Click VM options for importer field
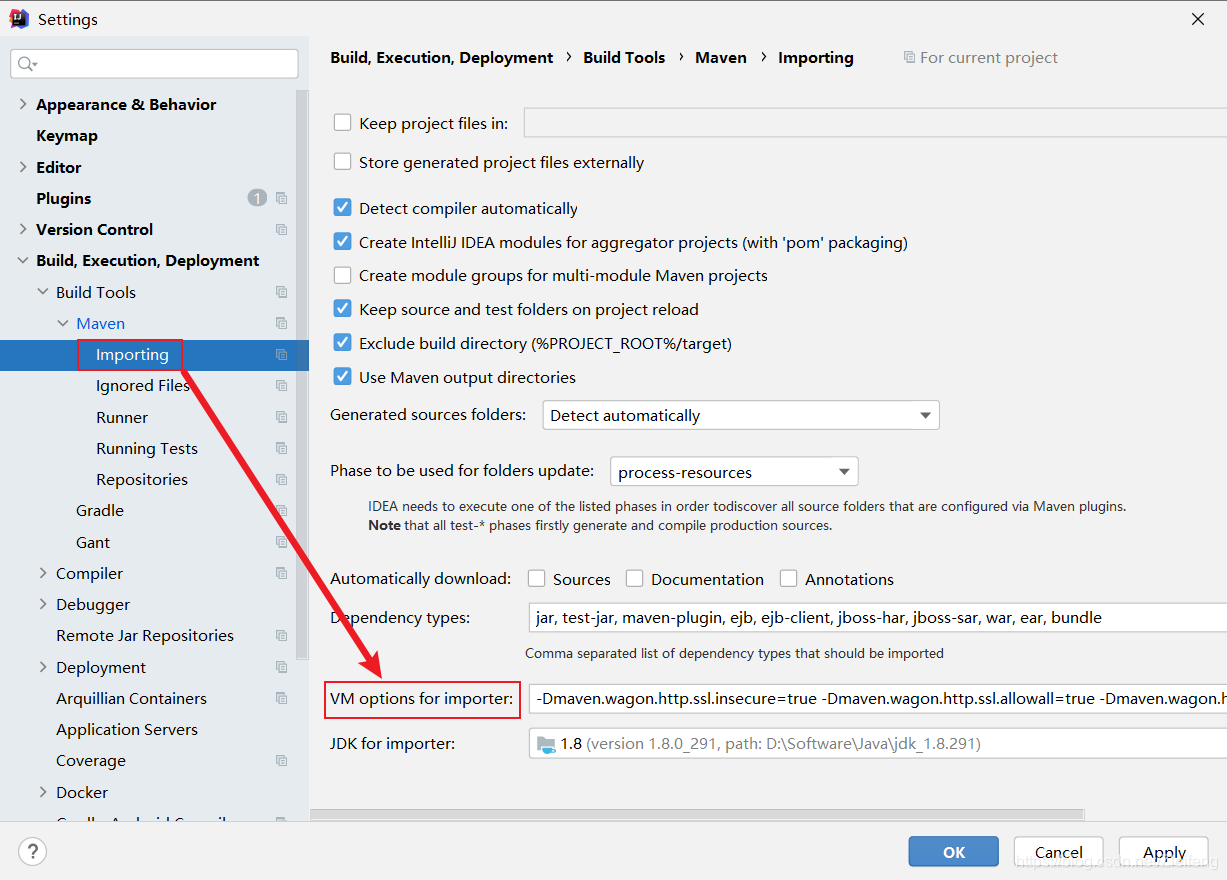 878,698
